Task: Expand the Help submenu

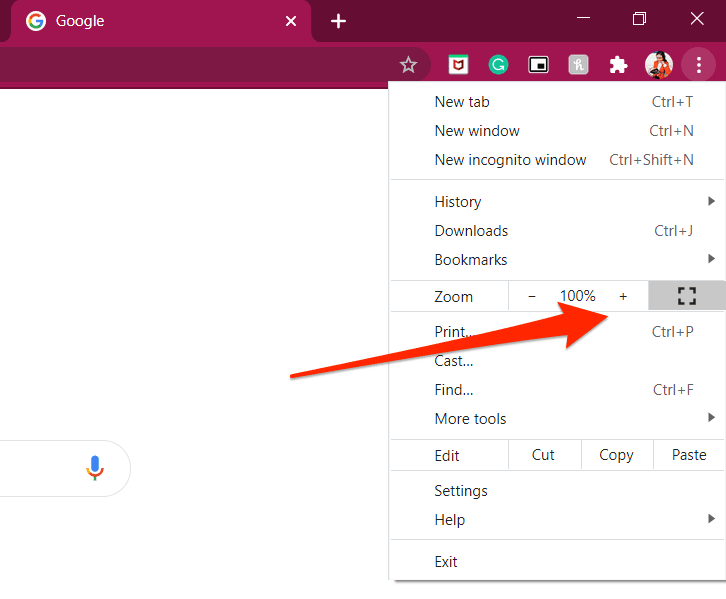Action: [x=557, y=519]
